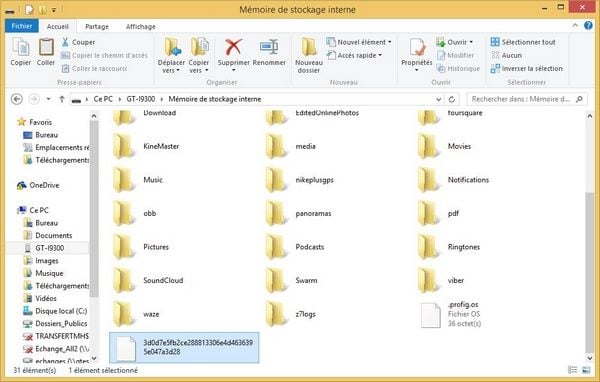
Task: Click GT-I9300 in the address bar
Action: click(141, 99)
